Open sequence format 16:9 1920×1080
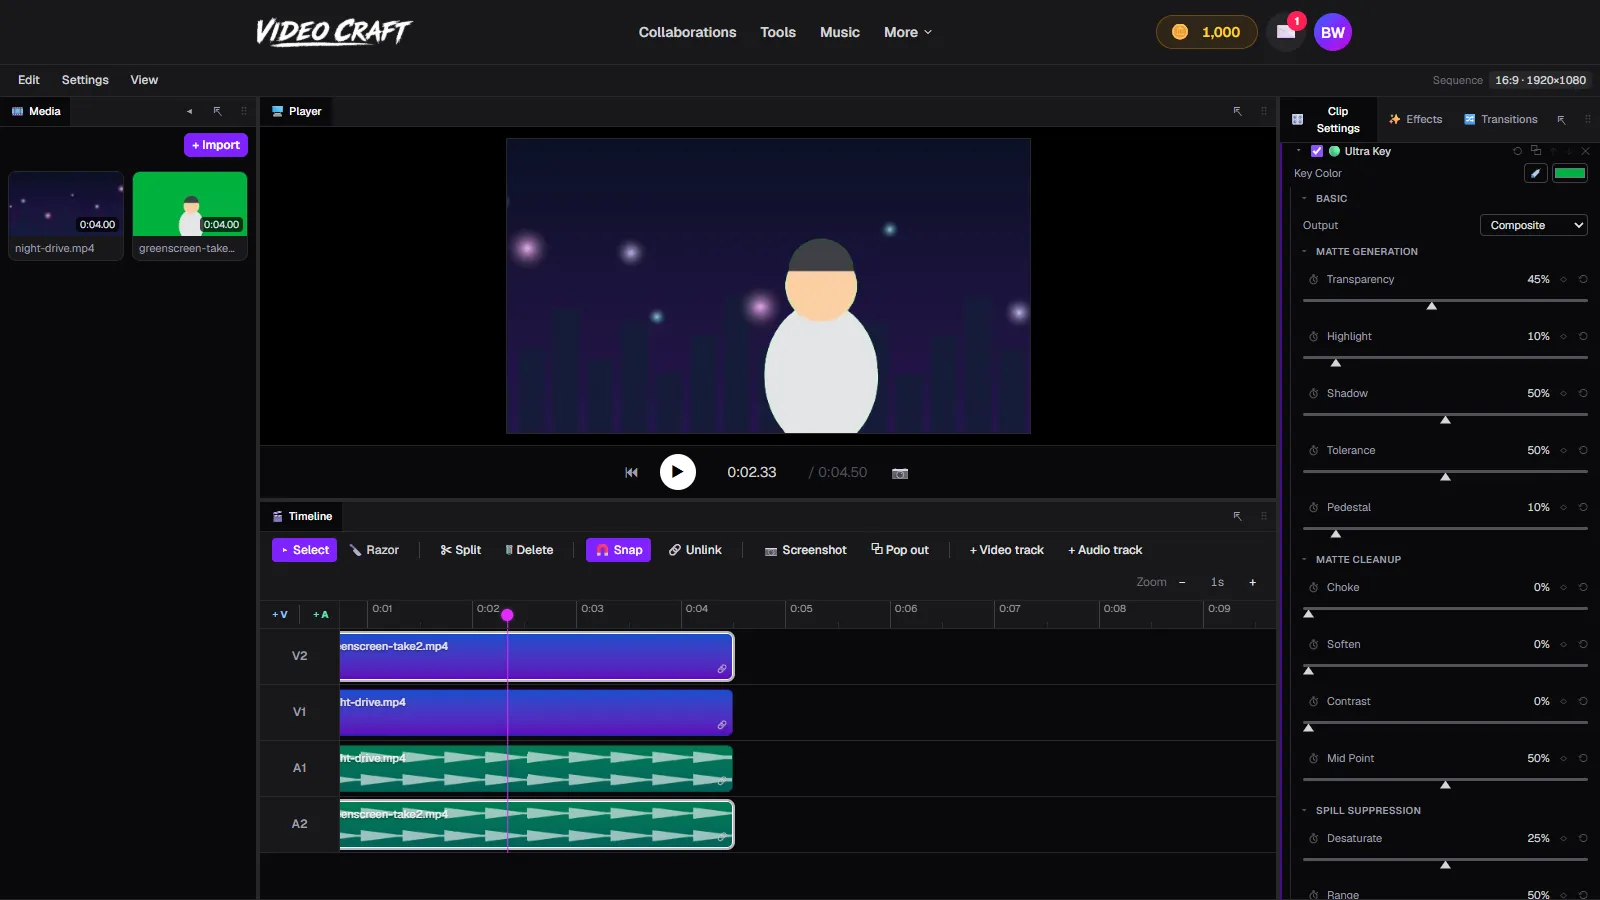The height and width of the screenshot is (900, 1600). 1540,80
